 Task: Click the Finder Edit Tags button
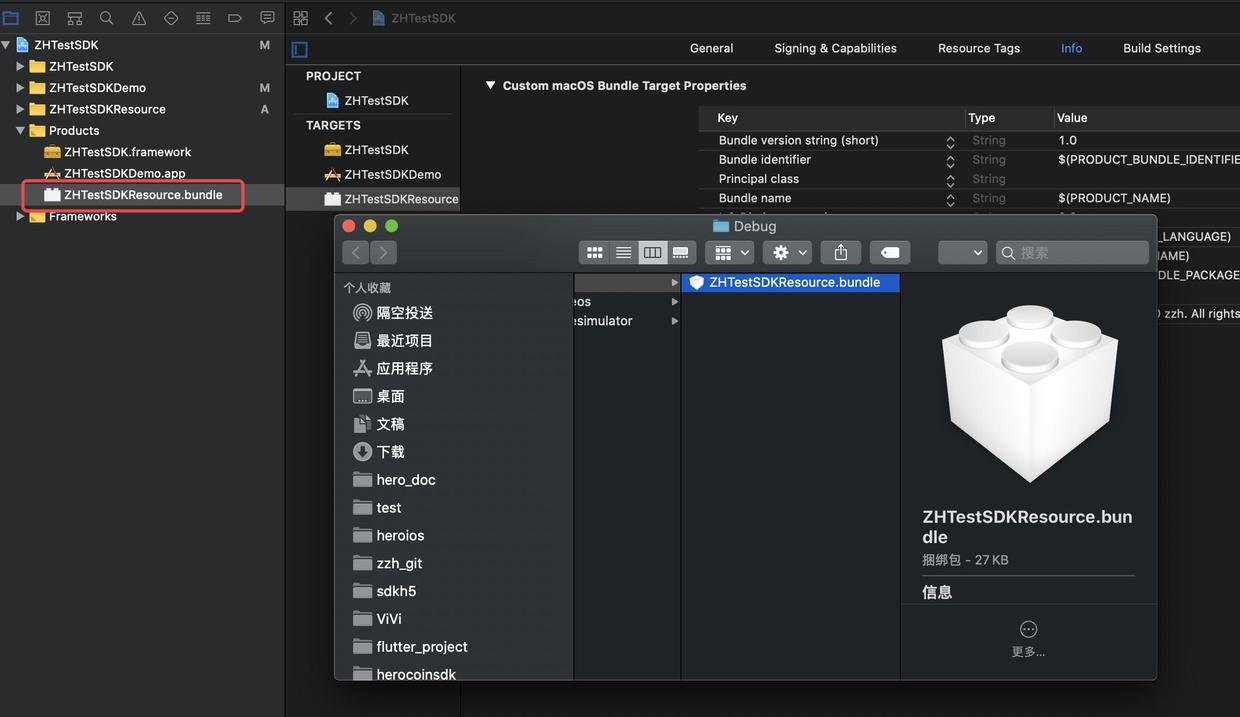pos(890,252)
